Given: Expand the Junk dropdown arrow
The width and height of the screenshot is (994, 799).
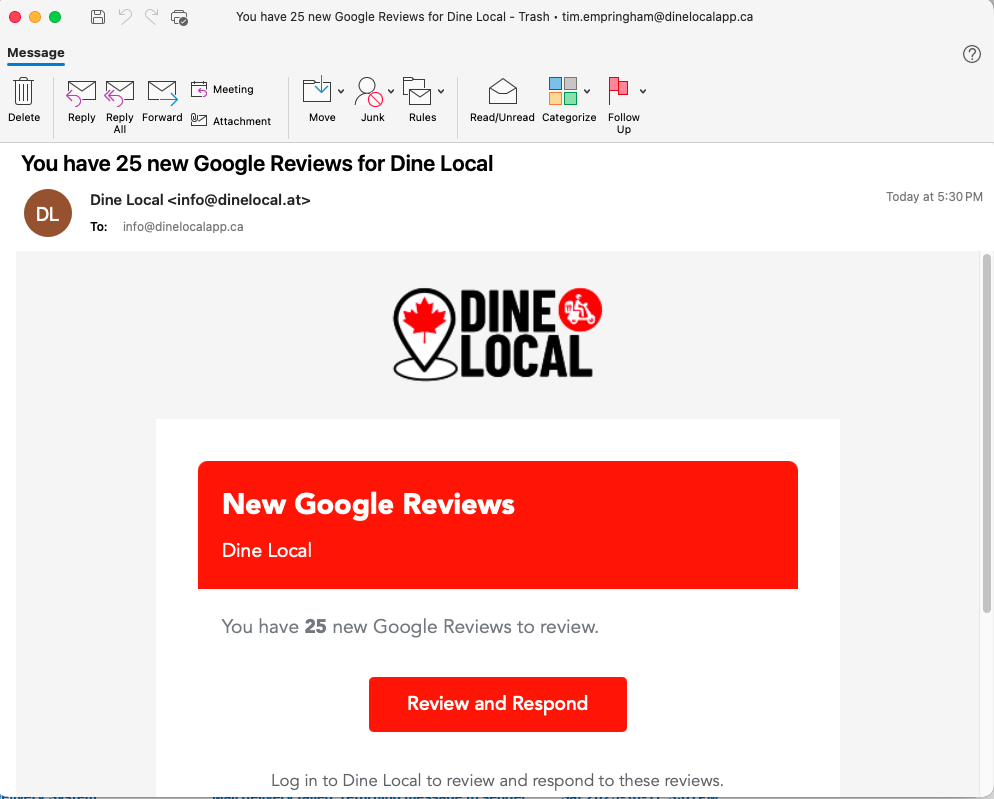Looking at the screenshot, I should (391, 91).
